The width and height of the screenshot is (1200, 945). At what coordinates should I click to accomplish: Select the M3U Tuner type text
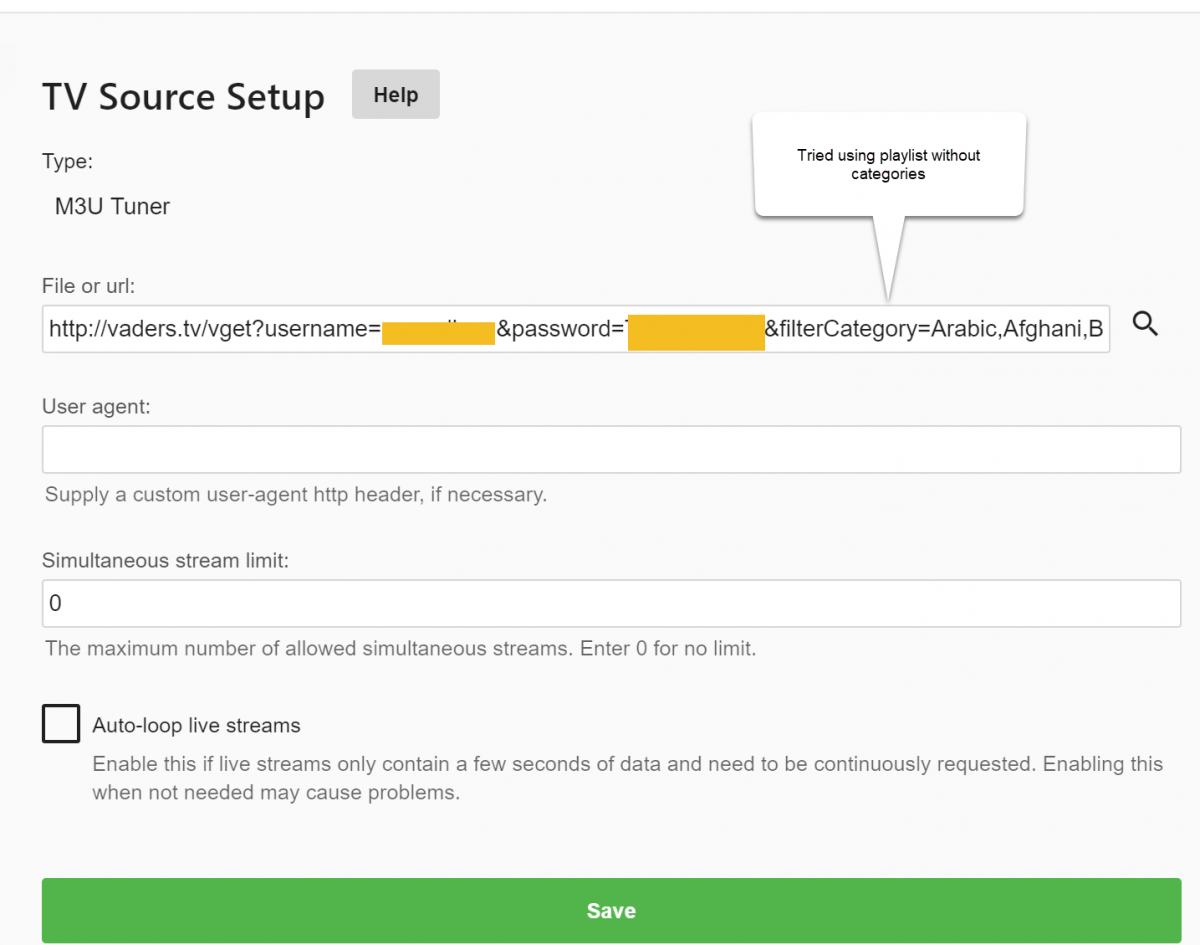(x=112, y=207)
